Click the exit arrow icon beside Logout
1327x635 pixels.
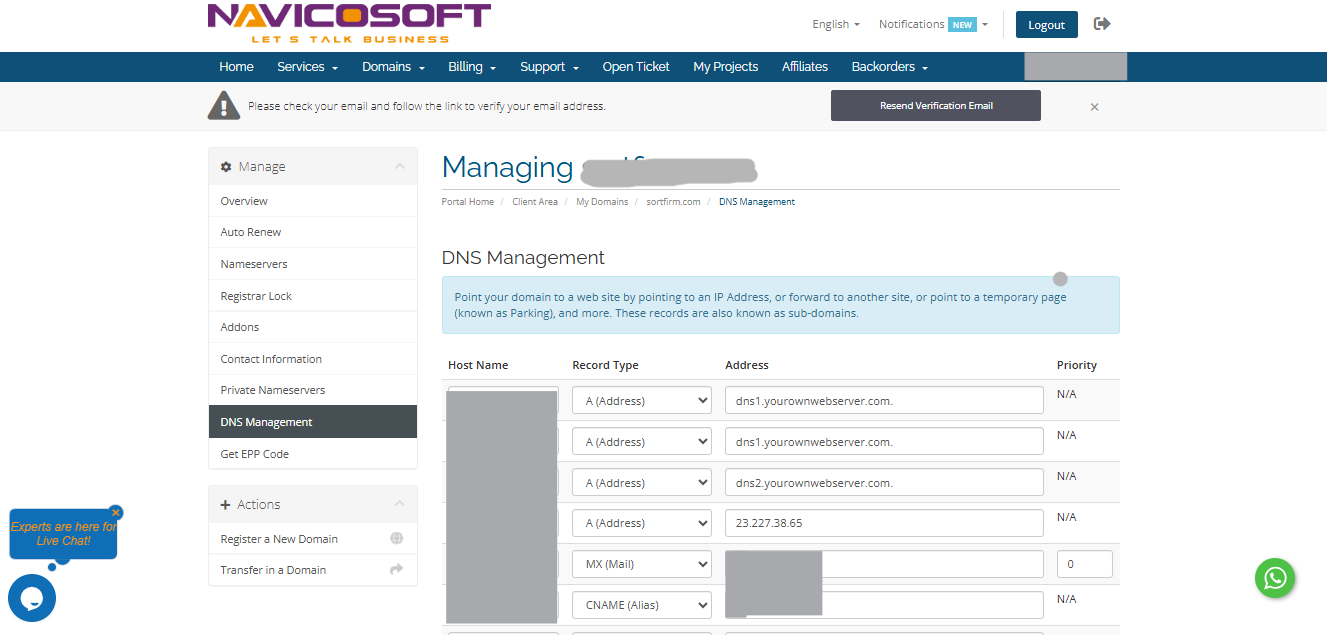[1102, 24]
